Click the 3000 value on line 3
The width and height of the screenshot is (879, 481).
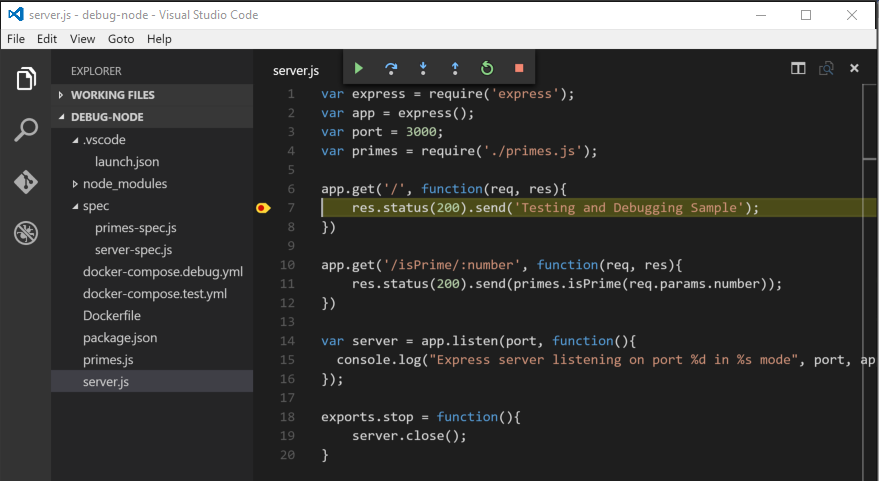(421, 132)
